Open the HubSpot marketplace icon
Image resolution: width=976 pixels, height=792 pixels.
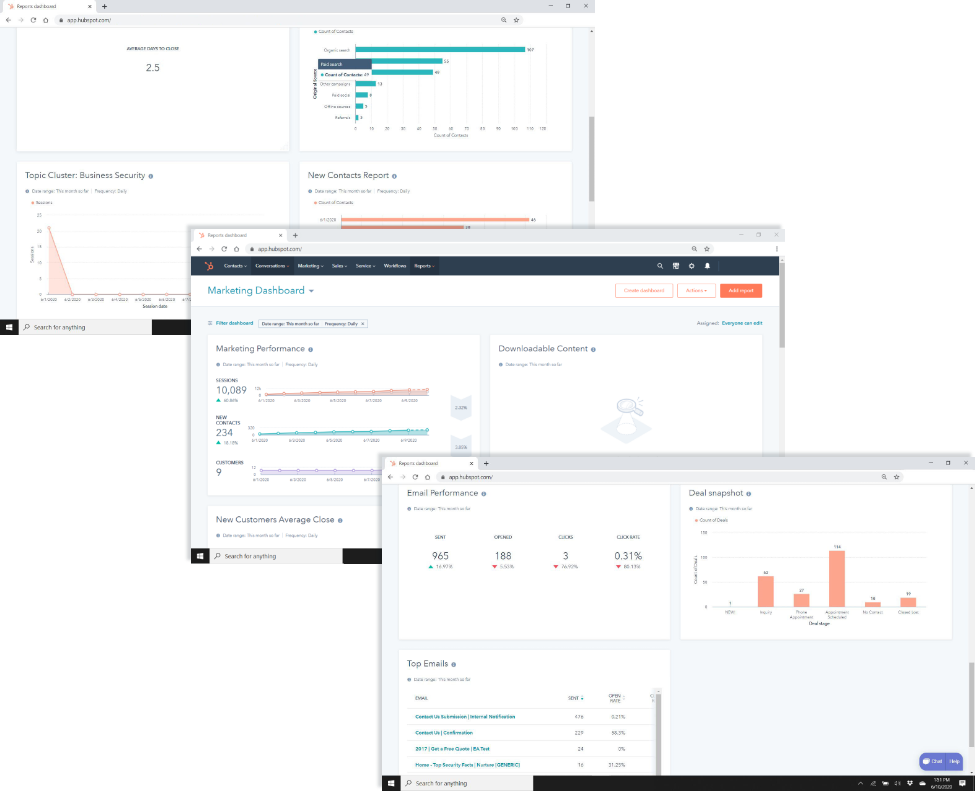[676, 266]
